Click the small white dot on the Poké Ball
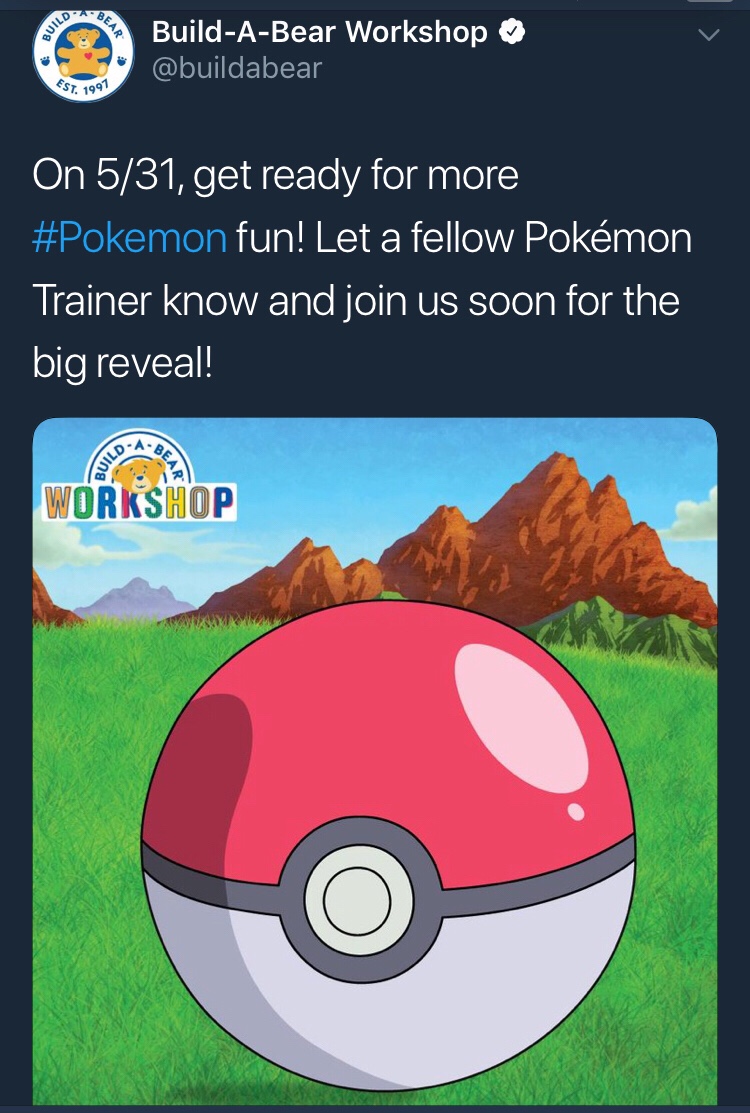Viewport: 750px width, 1113px height. [576, 811]
